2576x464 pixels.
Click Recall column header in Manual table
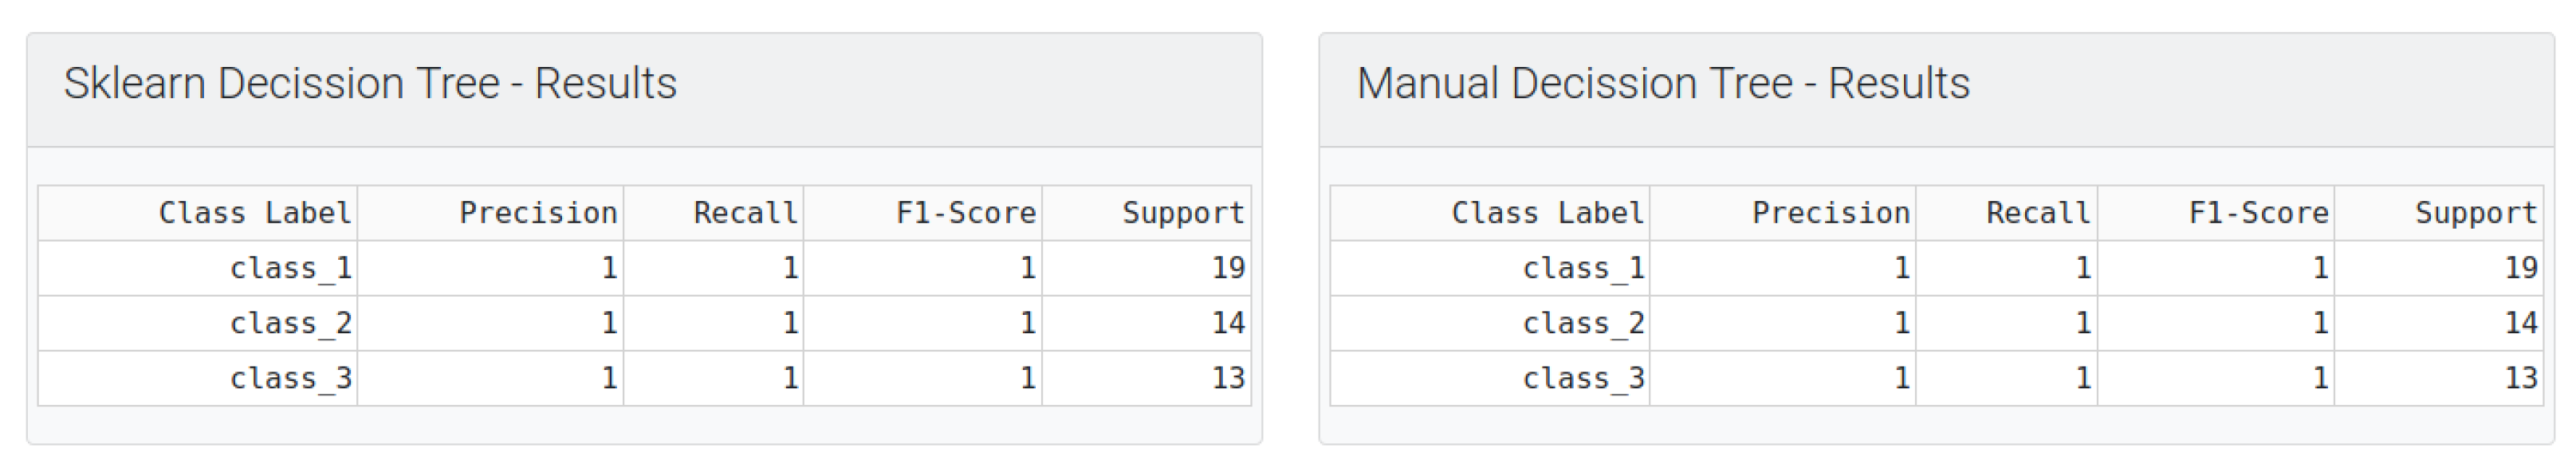(2038, 213)
